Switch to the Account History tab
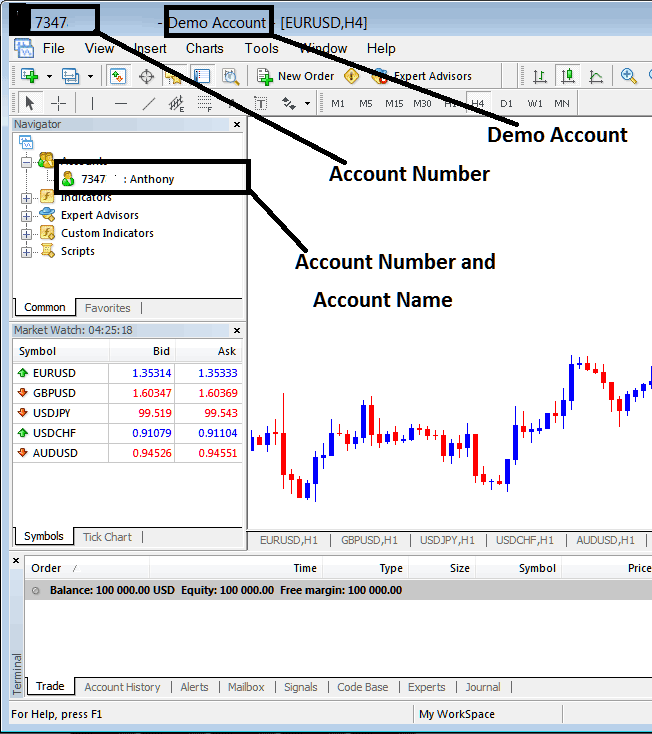 coord(122,687)
